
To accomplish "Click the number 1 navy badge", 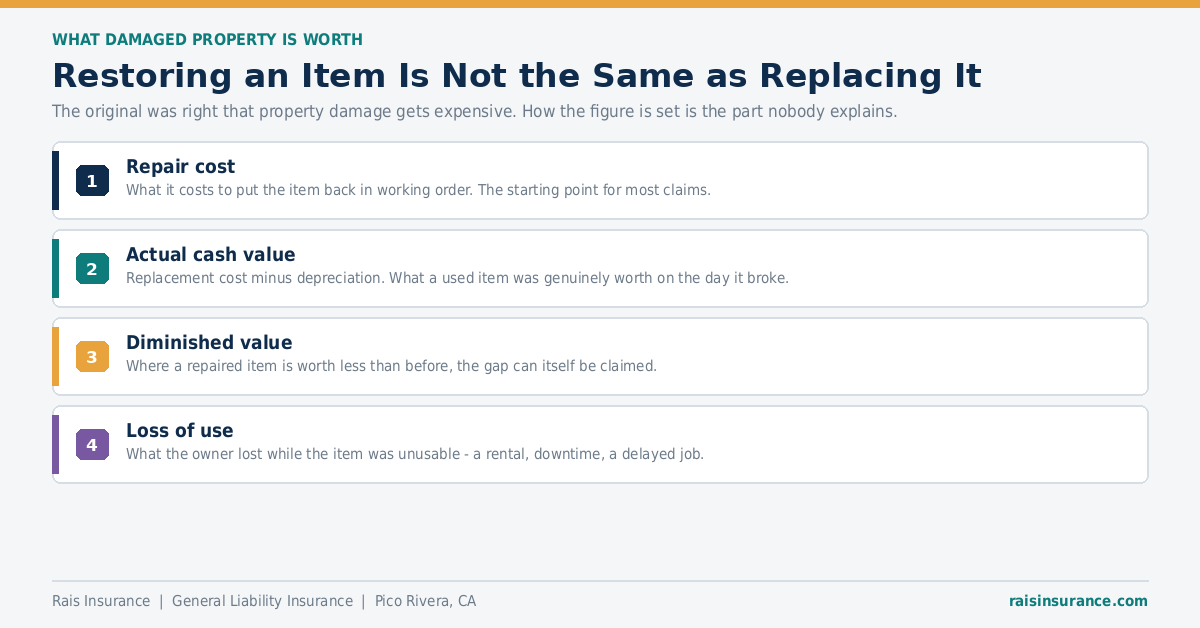I will [x=92, y=181].
